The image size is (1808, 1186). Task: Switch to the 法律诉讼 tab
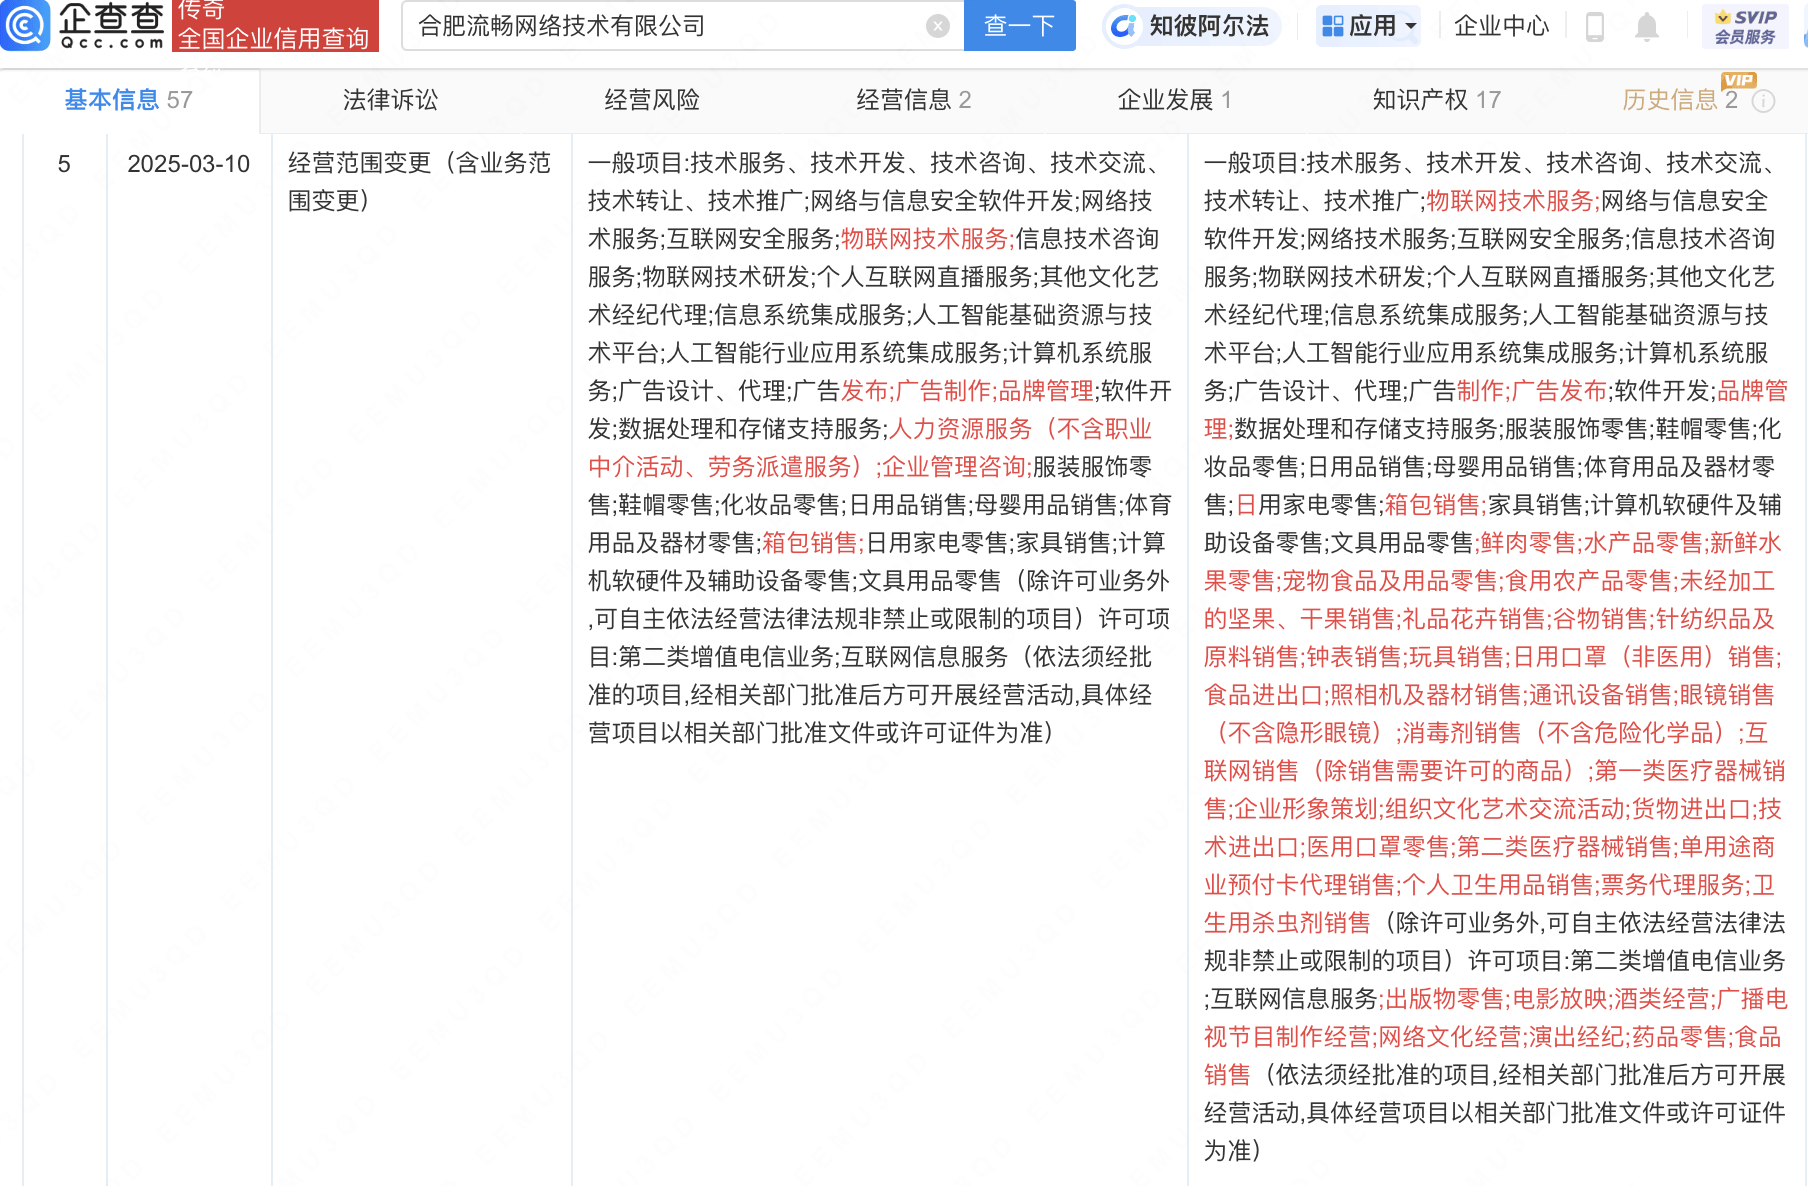(x=390, y=100)
